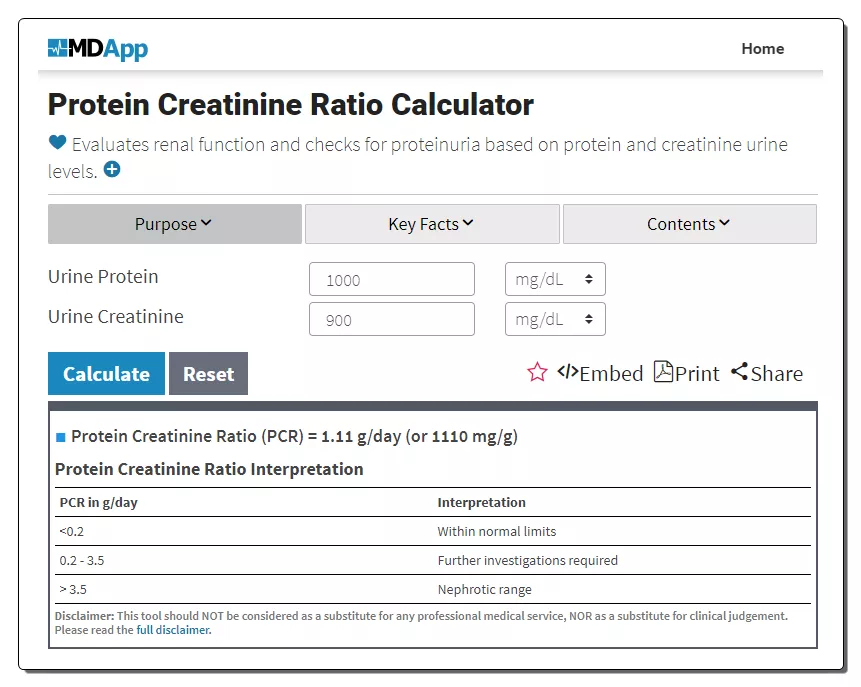The image size is (861, 687).
Task: Click the Print option
Action: [686, 373]
